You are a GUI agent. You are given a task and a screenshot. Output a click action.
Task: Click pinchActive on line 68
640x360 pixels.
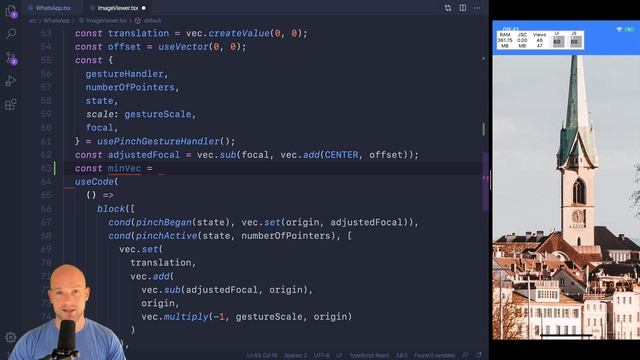tap(166, 236)
